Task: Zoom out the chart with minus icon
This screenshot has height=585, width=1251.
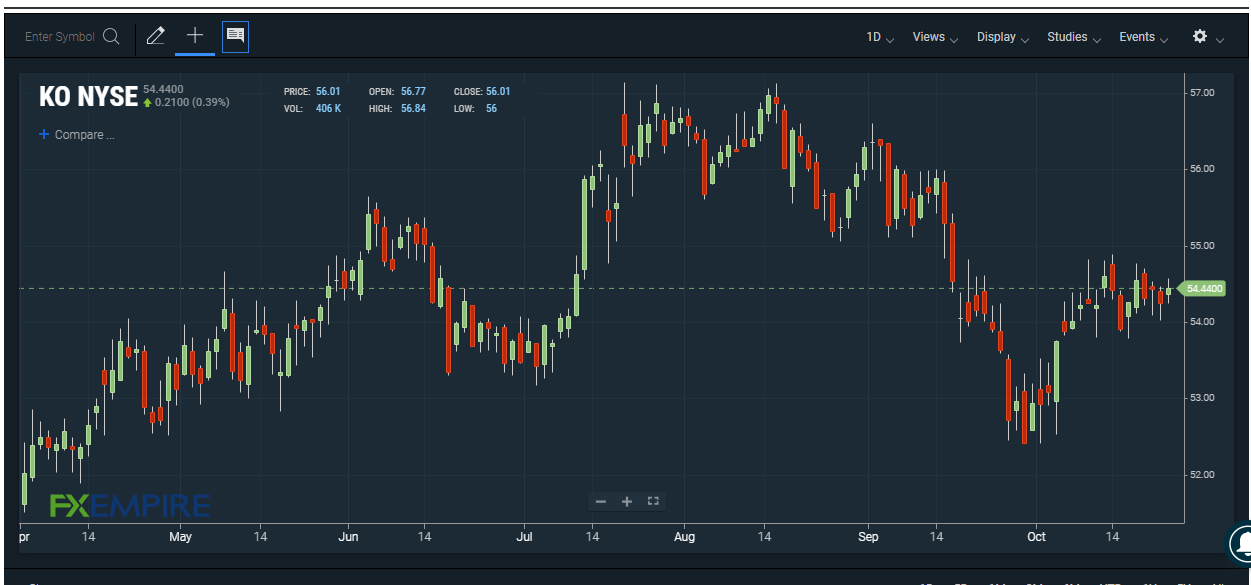Action: pos(600,501)
